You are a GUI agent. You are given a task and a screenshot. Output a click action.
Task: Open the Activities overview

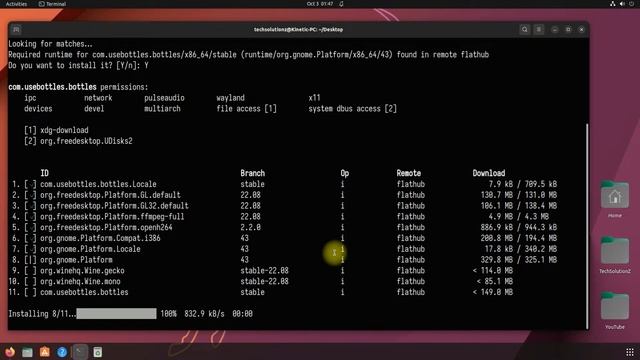point(16,4)
